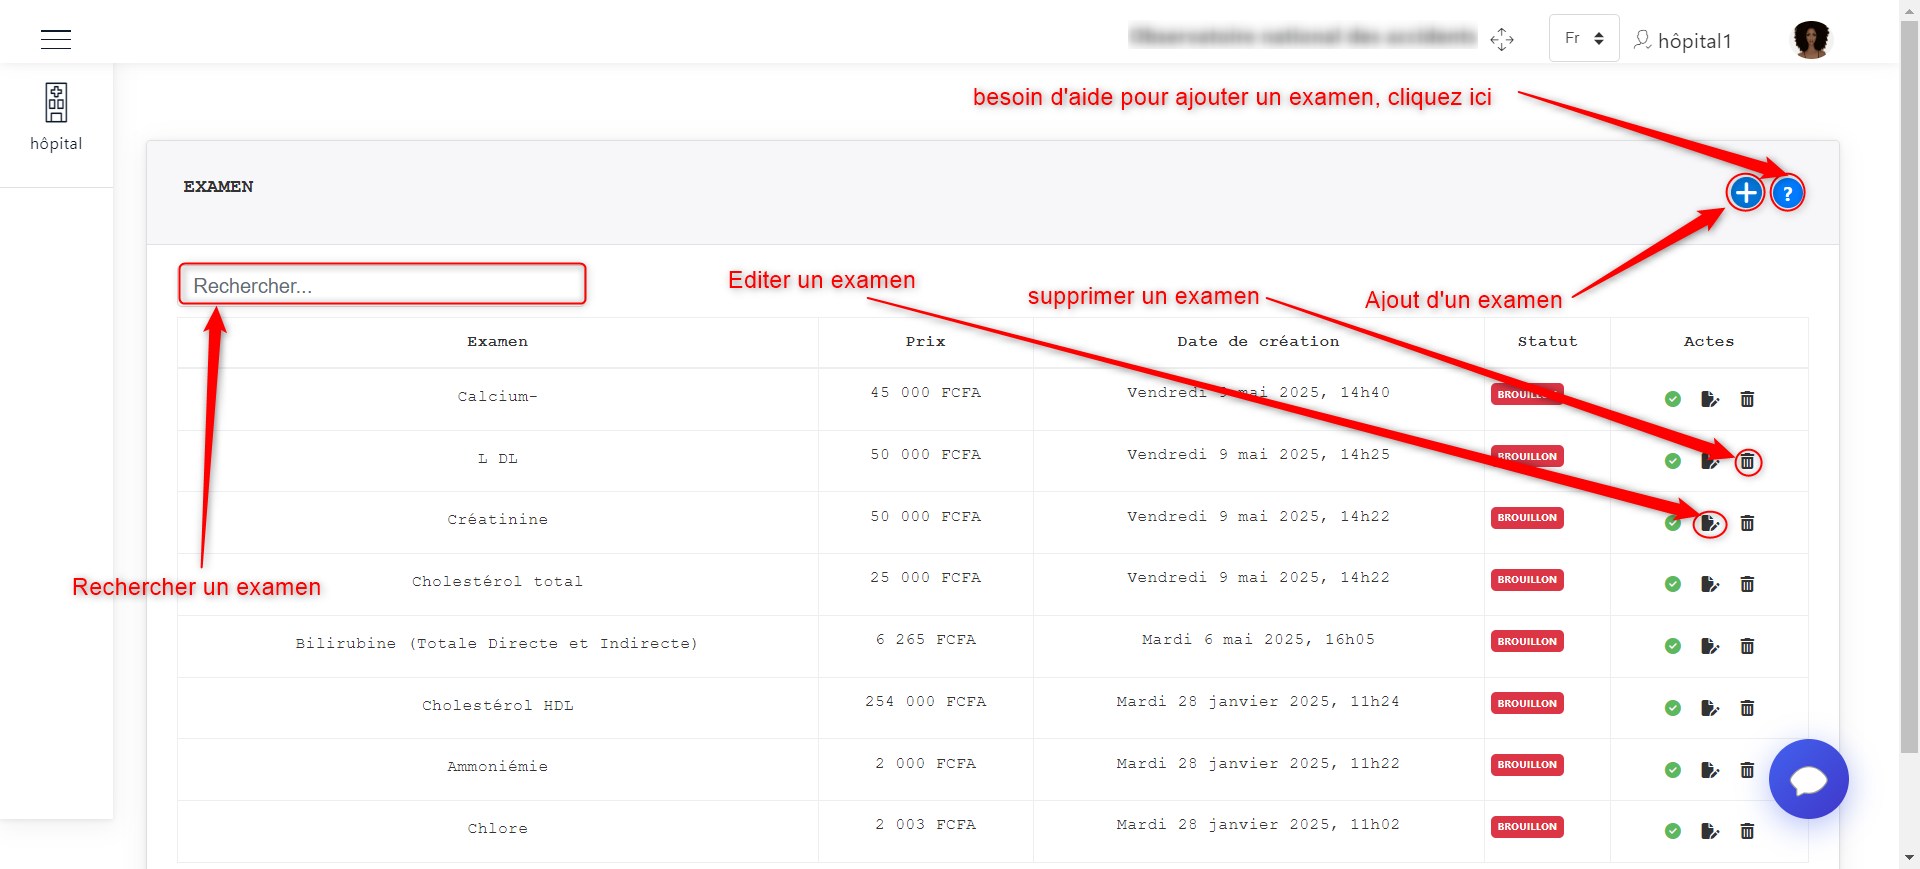Delete the Ammoniémie exam
This screenshot has height=869, width=1920.
(x=1747, y=770)
